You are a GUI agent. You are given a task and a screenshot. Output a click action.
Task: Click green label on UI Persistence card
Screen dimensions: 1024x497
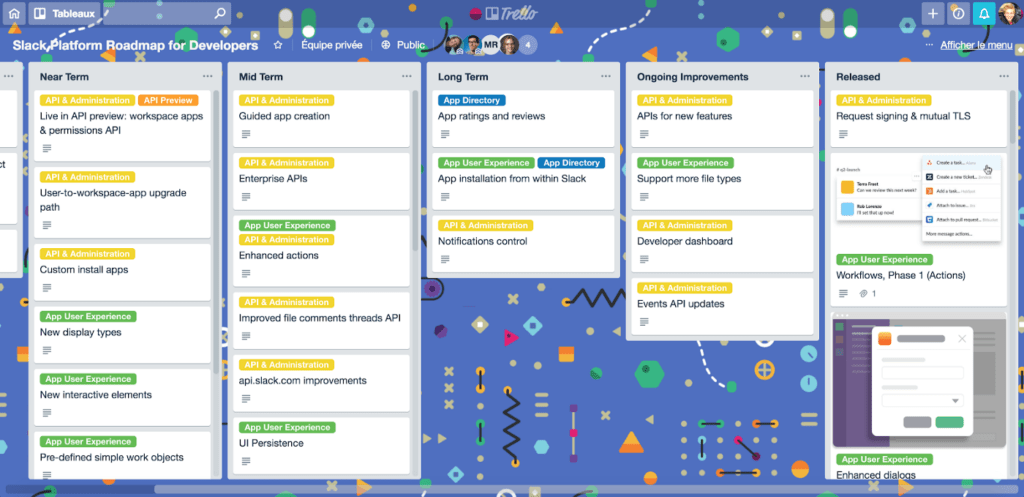(287, 427)
